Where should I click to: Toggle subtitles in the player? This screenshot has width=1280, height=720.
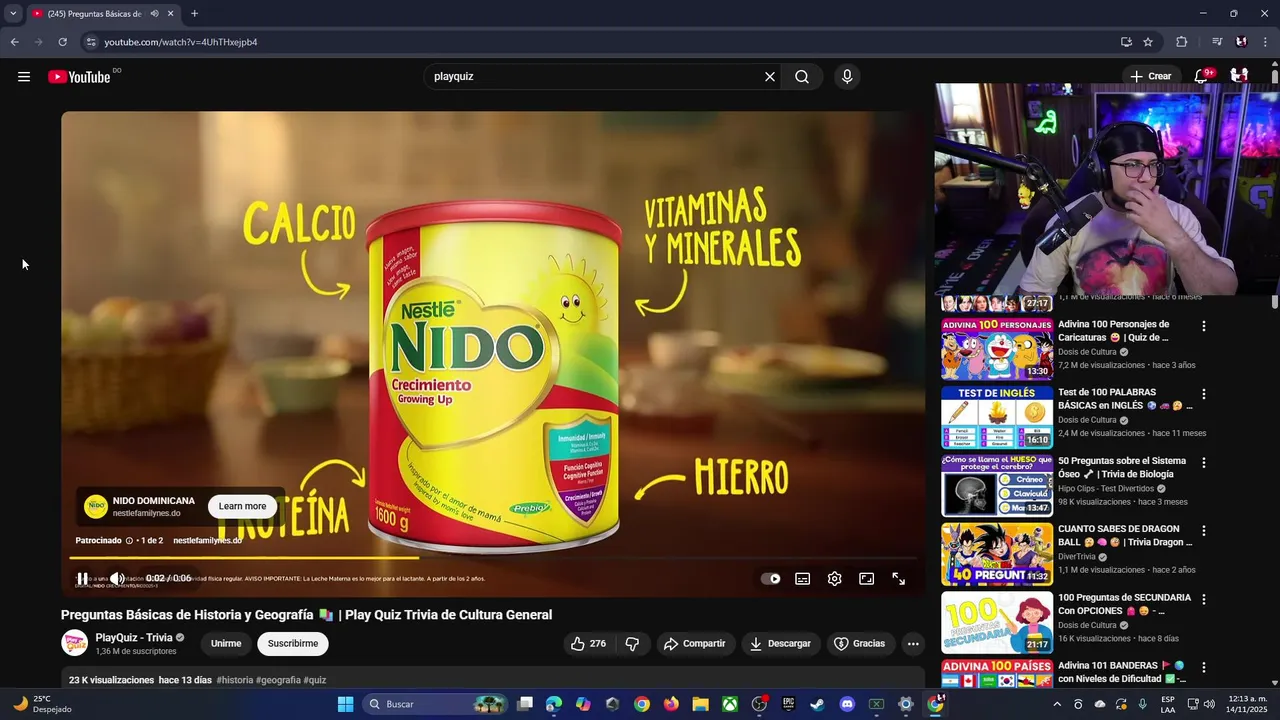click(803, 578)
